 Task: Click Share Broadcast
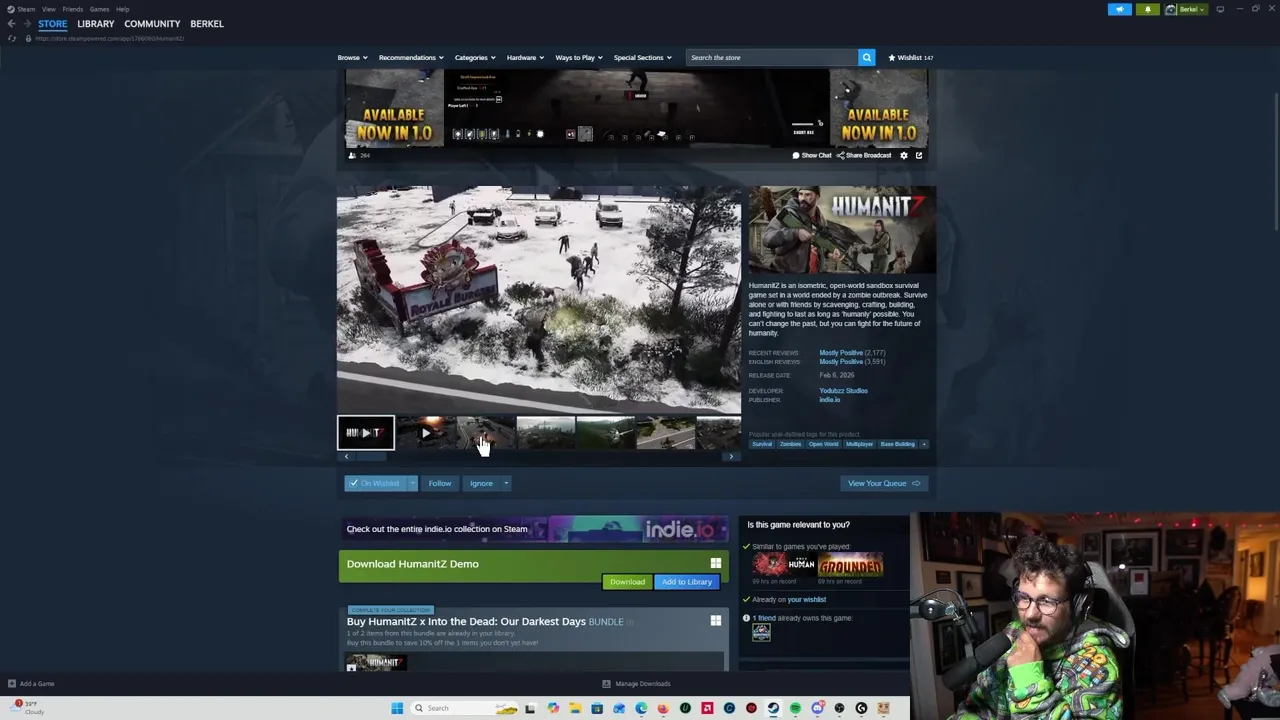[864, 155]
